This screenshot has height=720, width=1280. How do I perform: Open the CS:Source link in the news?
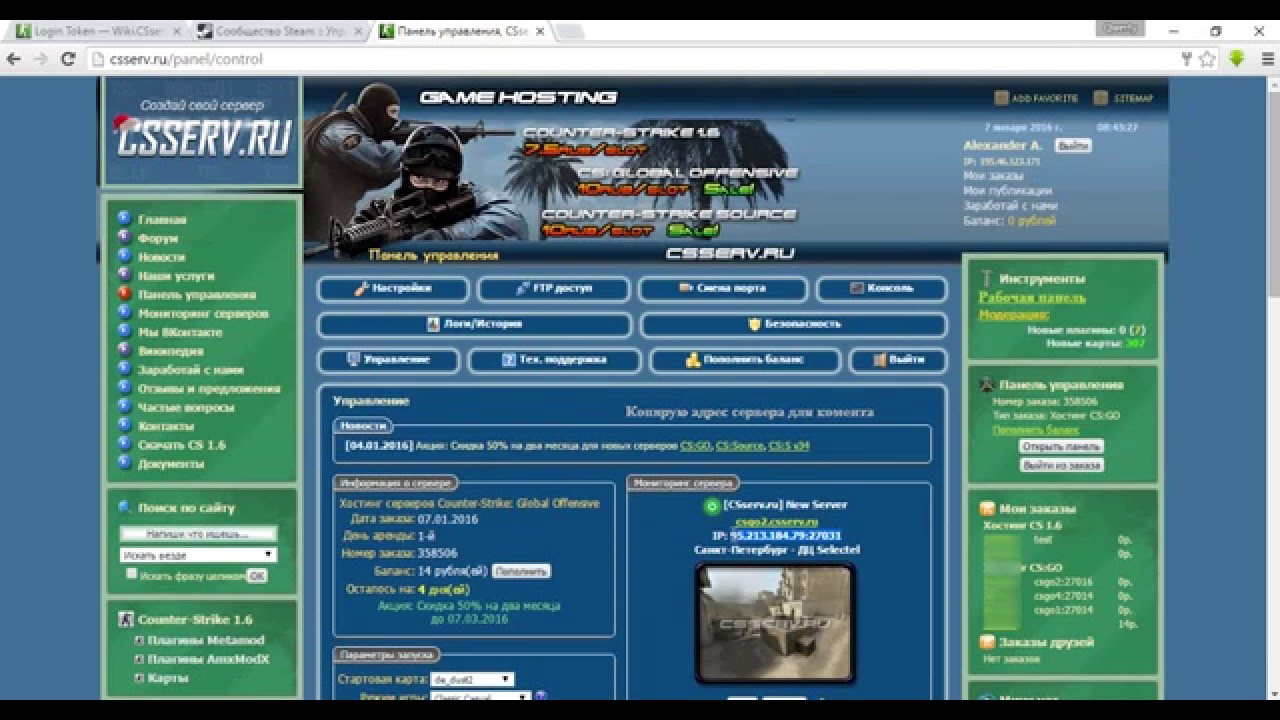coord(740,446)
